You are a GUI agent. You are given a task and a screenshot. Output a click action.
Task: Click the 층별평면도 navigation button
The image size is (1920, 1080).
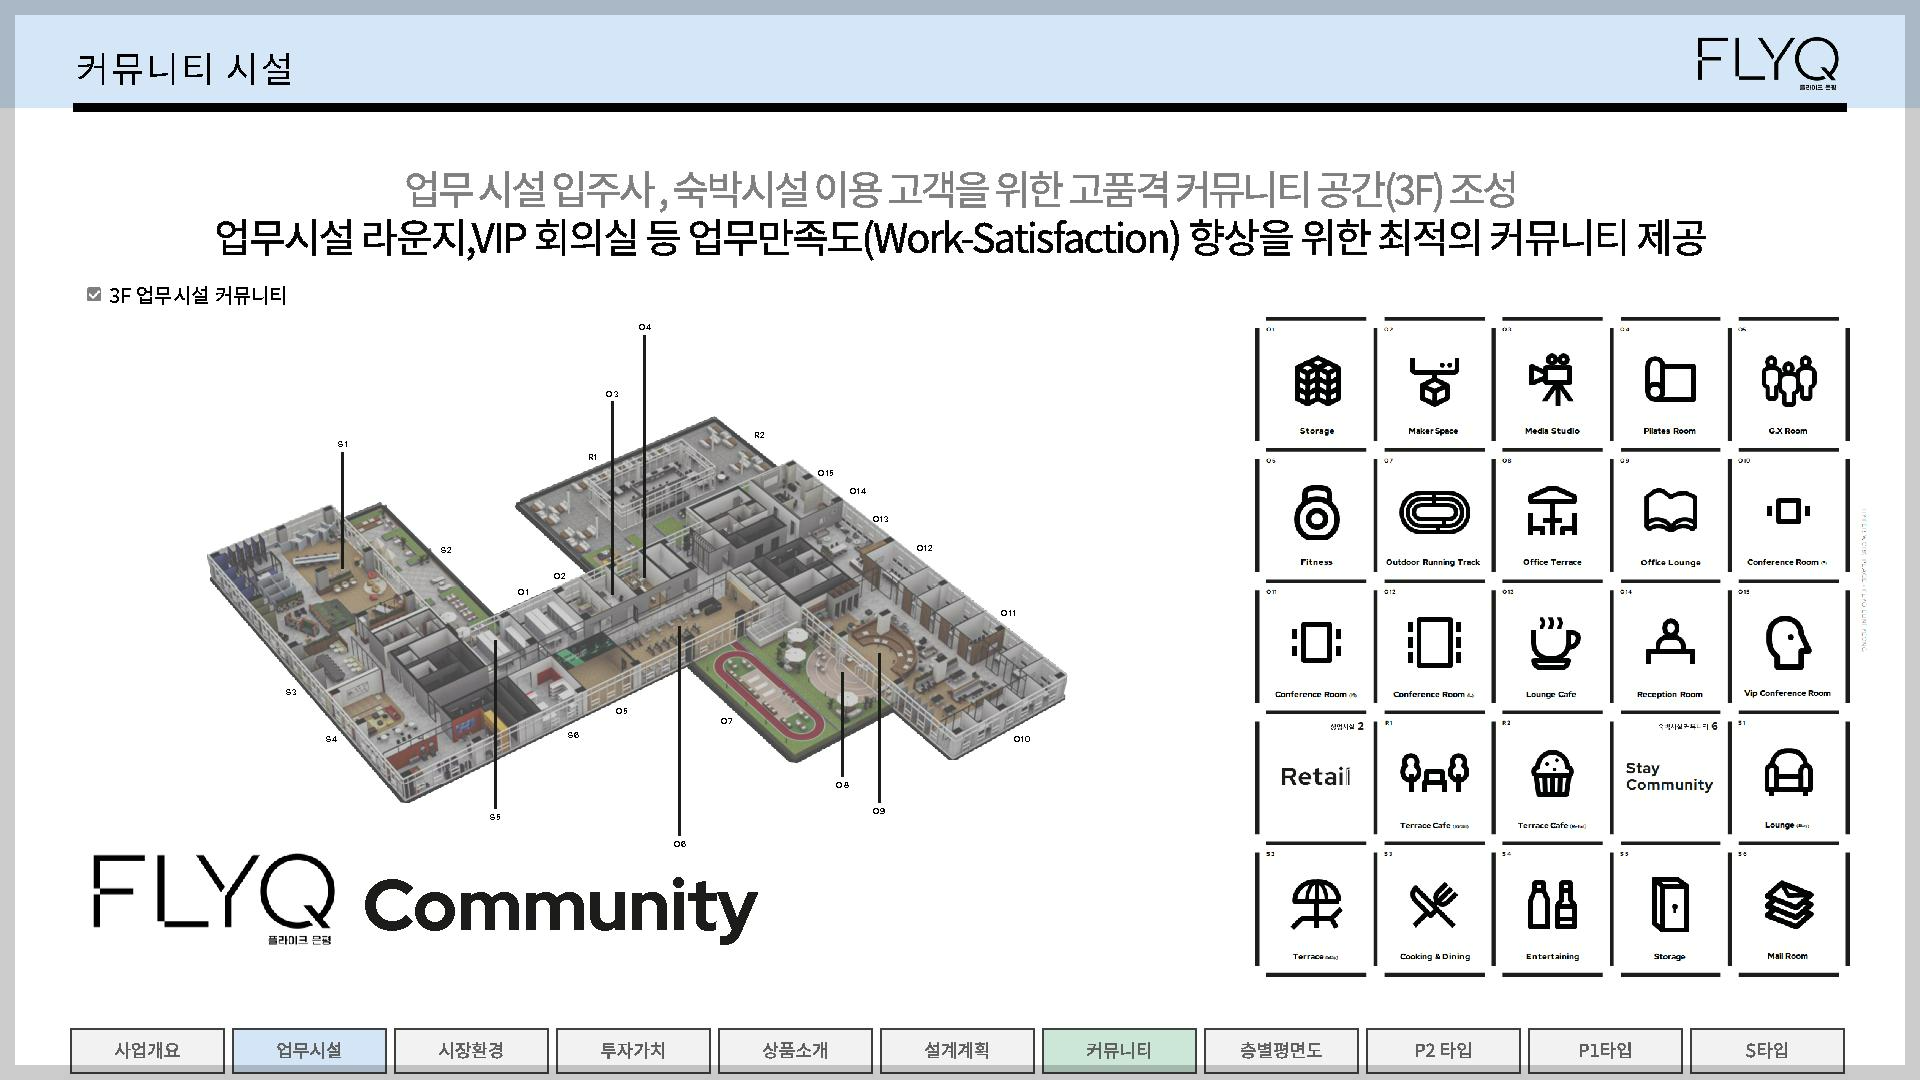click(1281, 1050)
